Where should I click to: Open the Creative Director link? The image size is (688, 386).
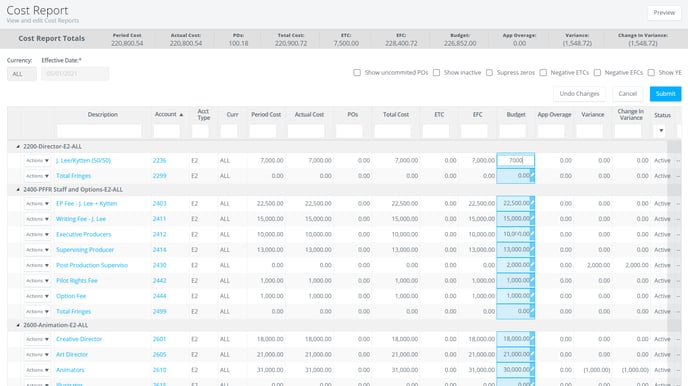79,339
